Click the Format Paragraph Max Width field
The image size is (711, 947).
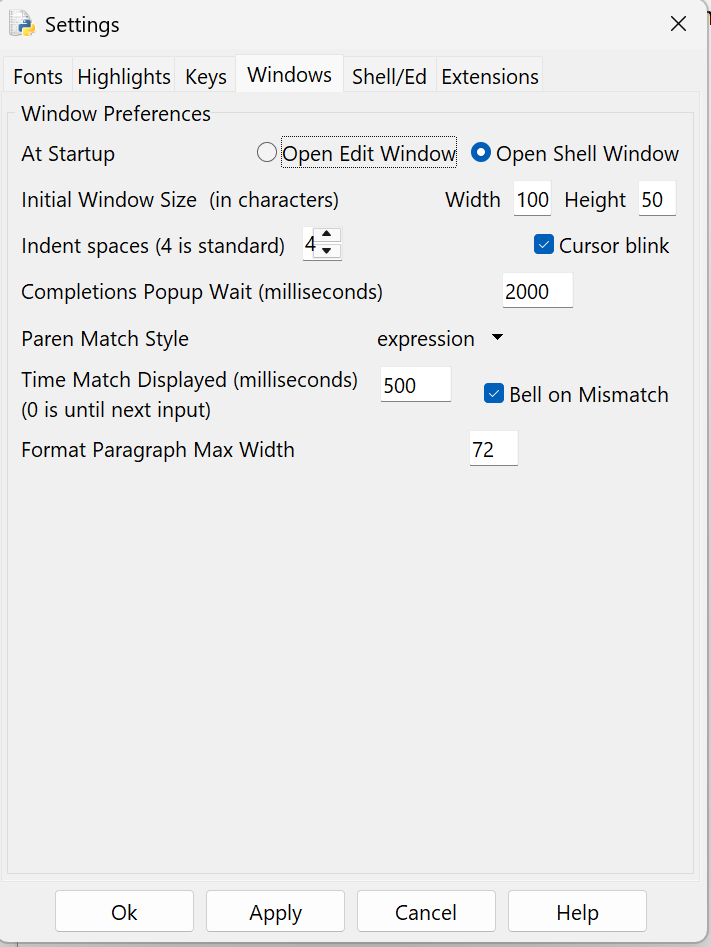tap(493, 449)
